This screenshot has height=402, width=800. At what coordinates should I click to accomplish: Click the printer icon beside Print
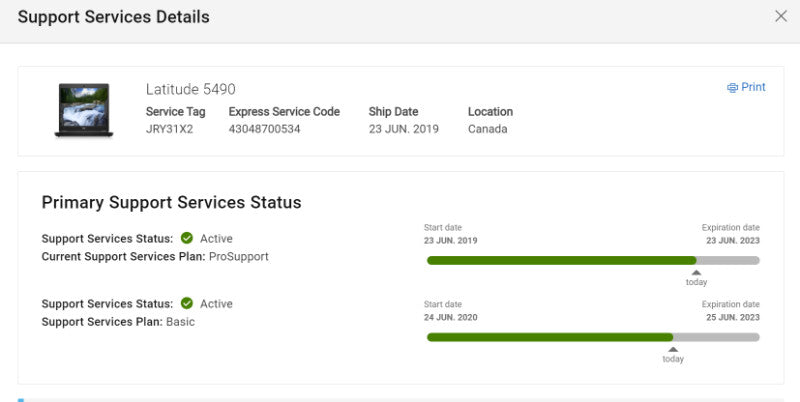(x=732, y=88)
